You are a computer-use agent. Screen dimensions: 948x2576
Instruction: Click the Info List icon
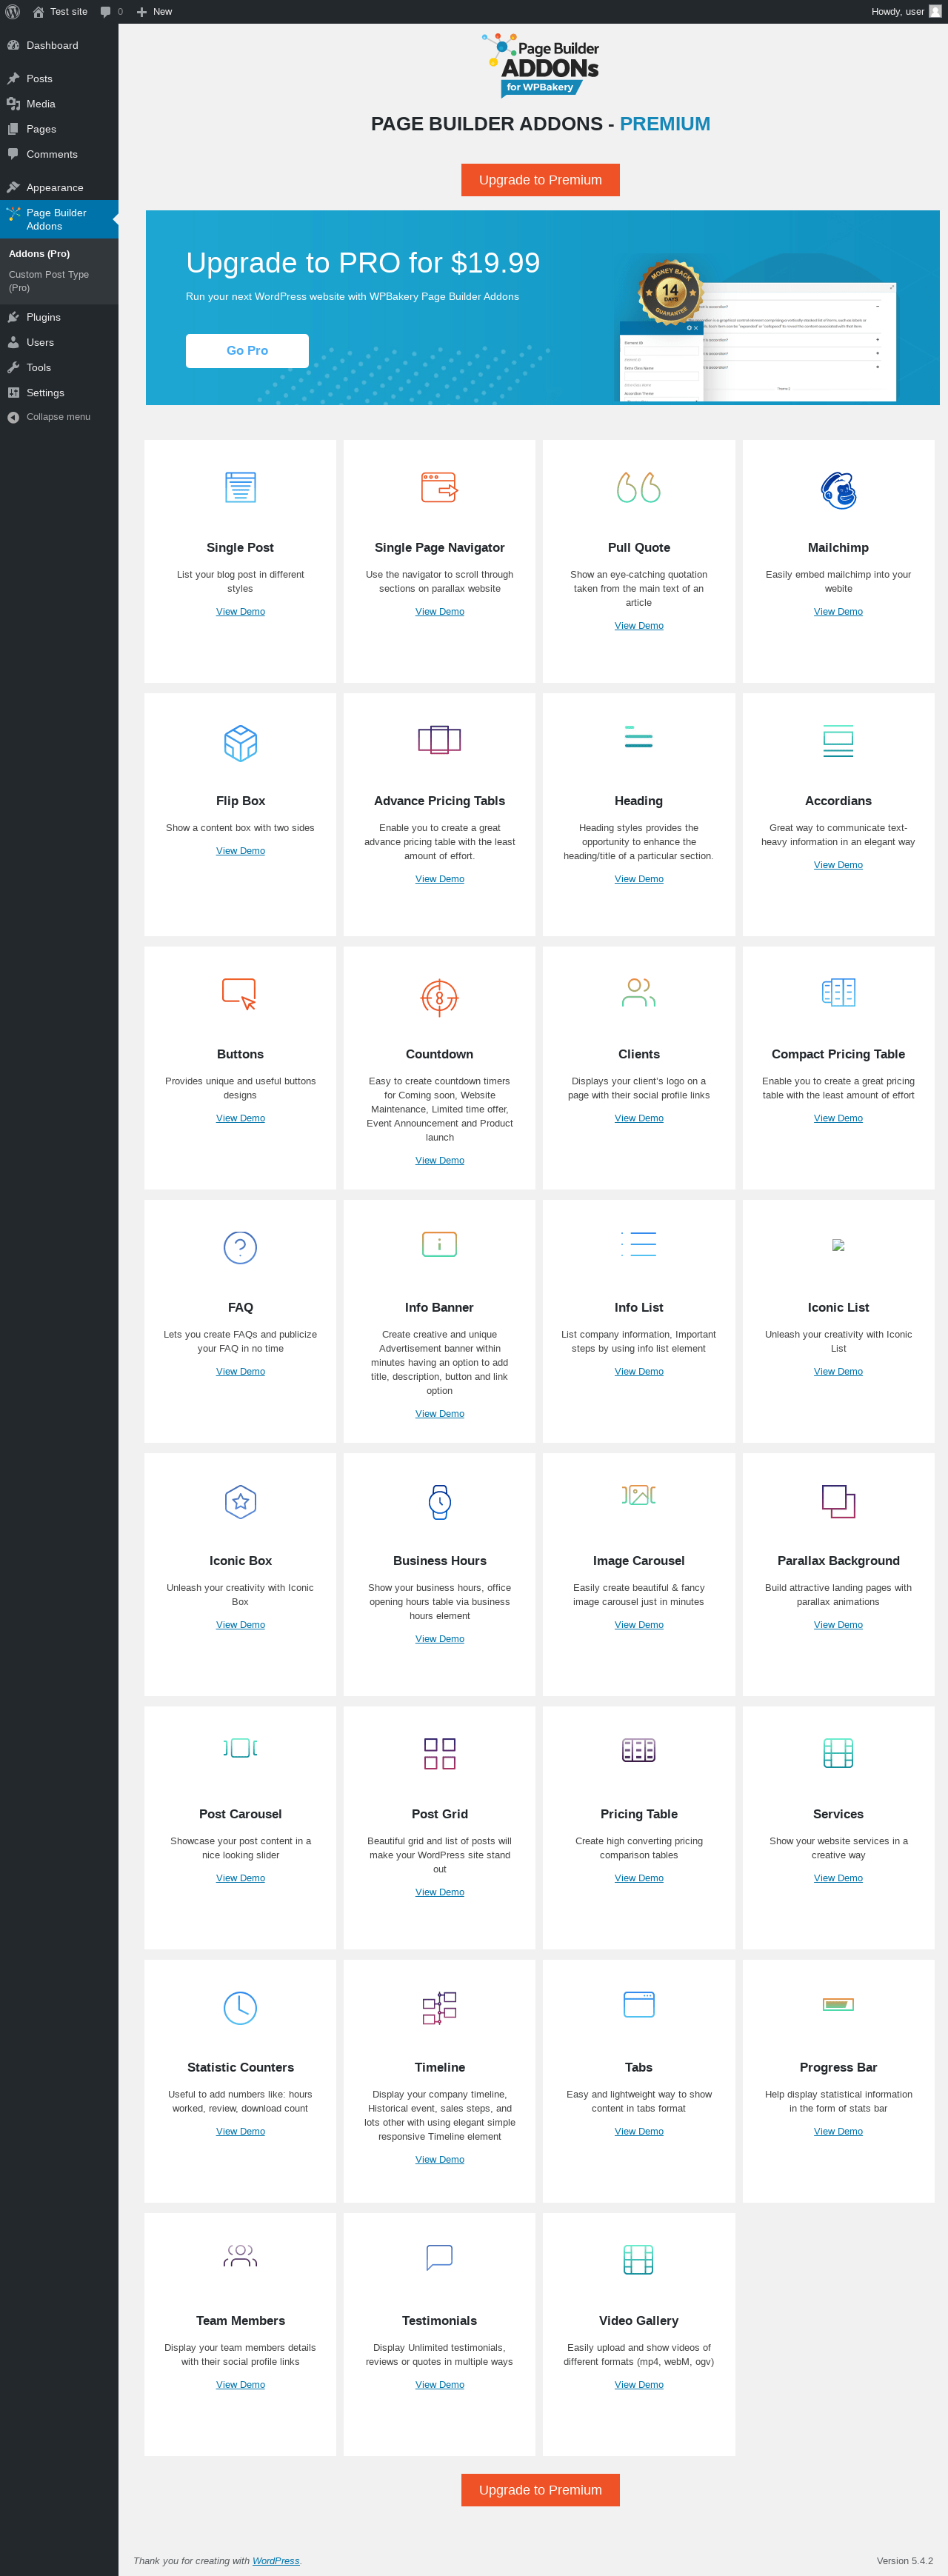tap(638, 1244)
